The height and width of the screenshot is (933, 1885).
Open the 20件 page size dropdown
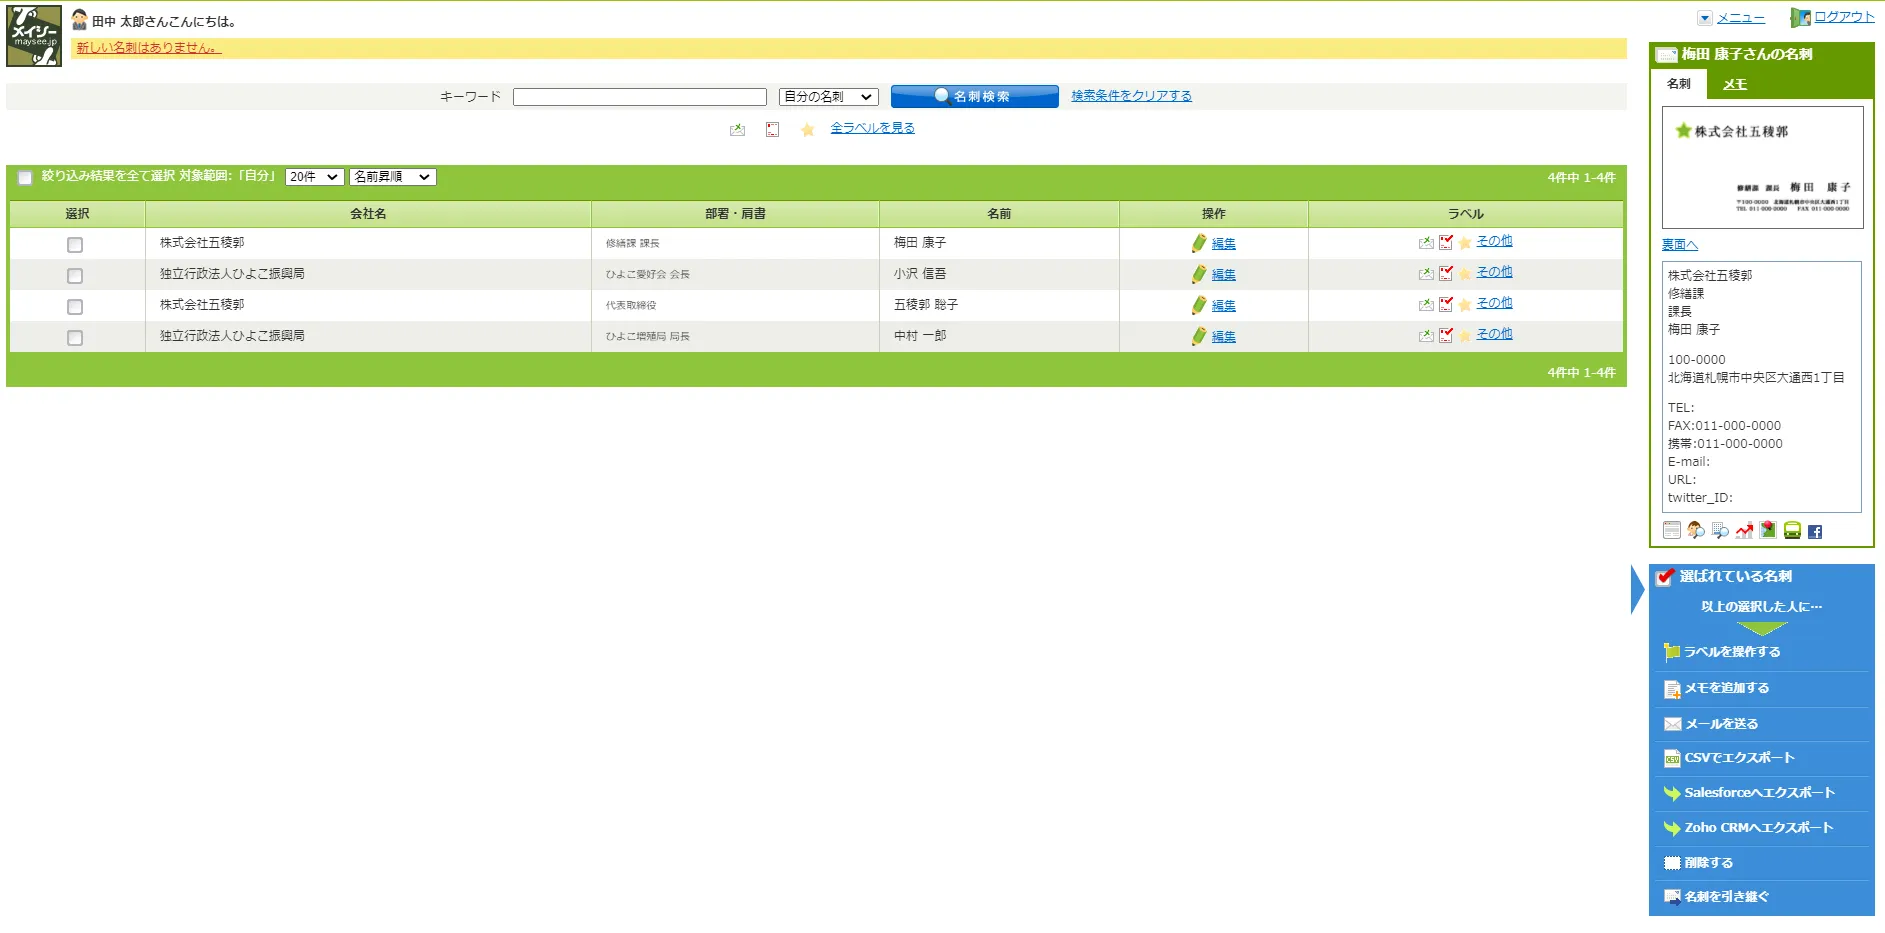point(314,177)
